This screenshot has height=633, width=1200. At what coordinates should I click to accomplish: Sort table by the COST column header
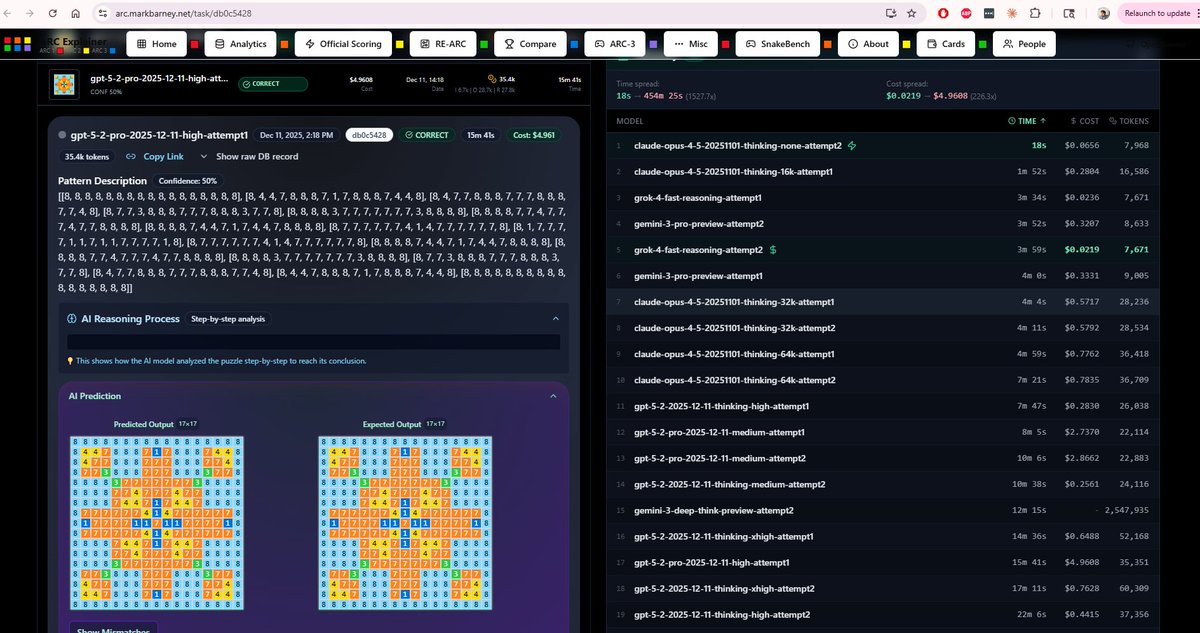click(1087, 120)
